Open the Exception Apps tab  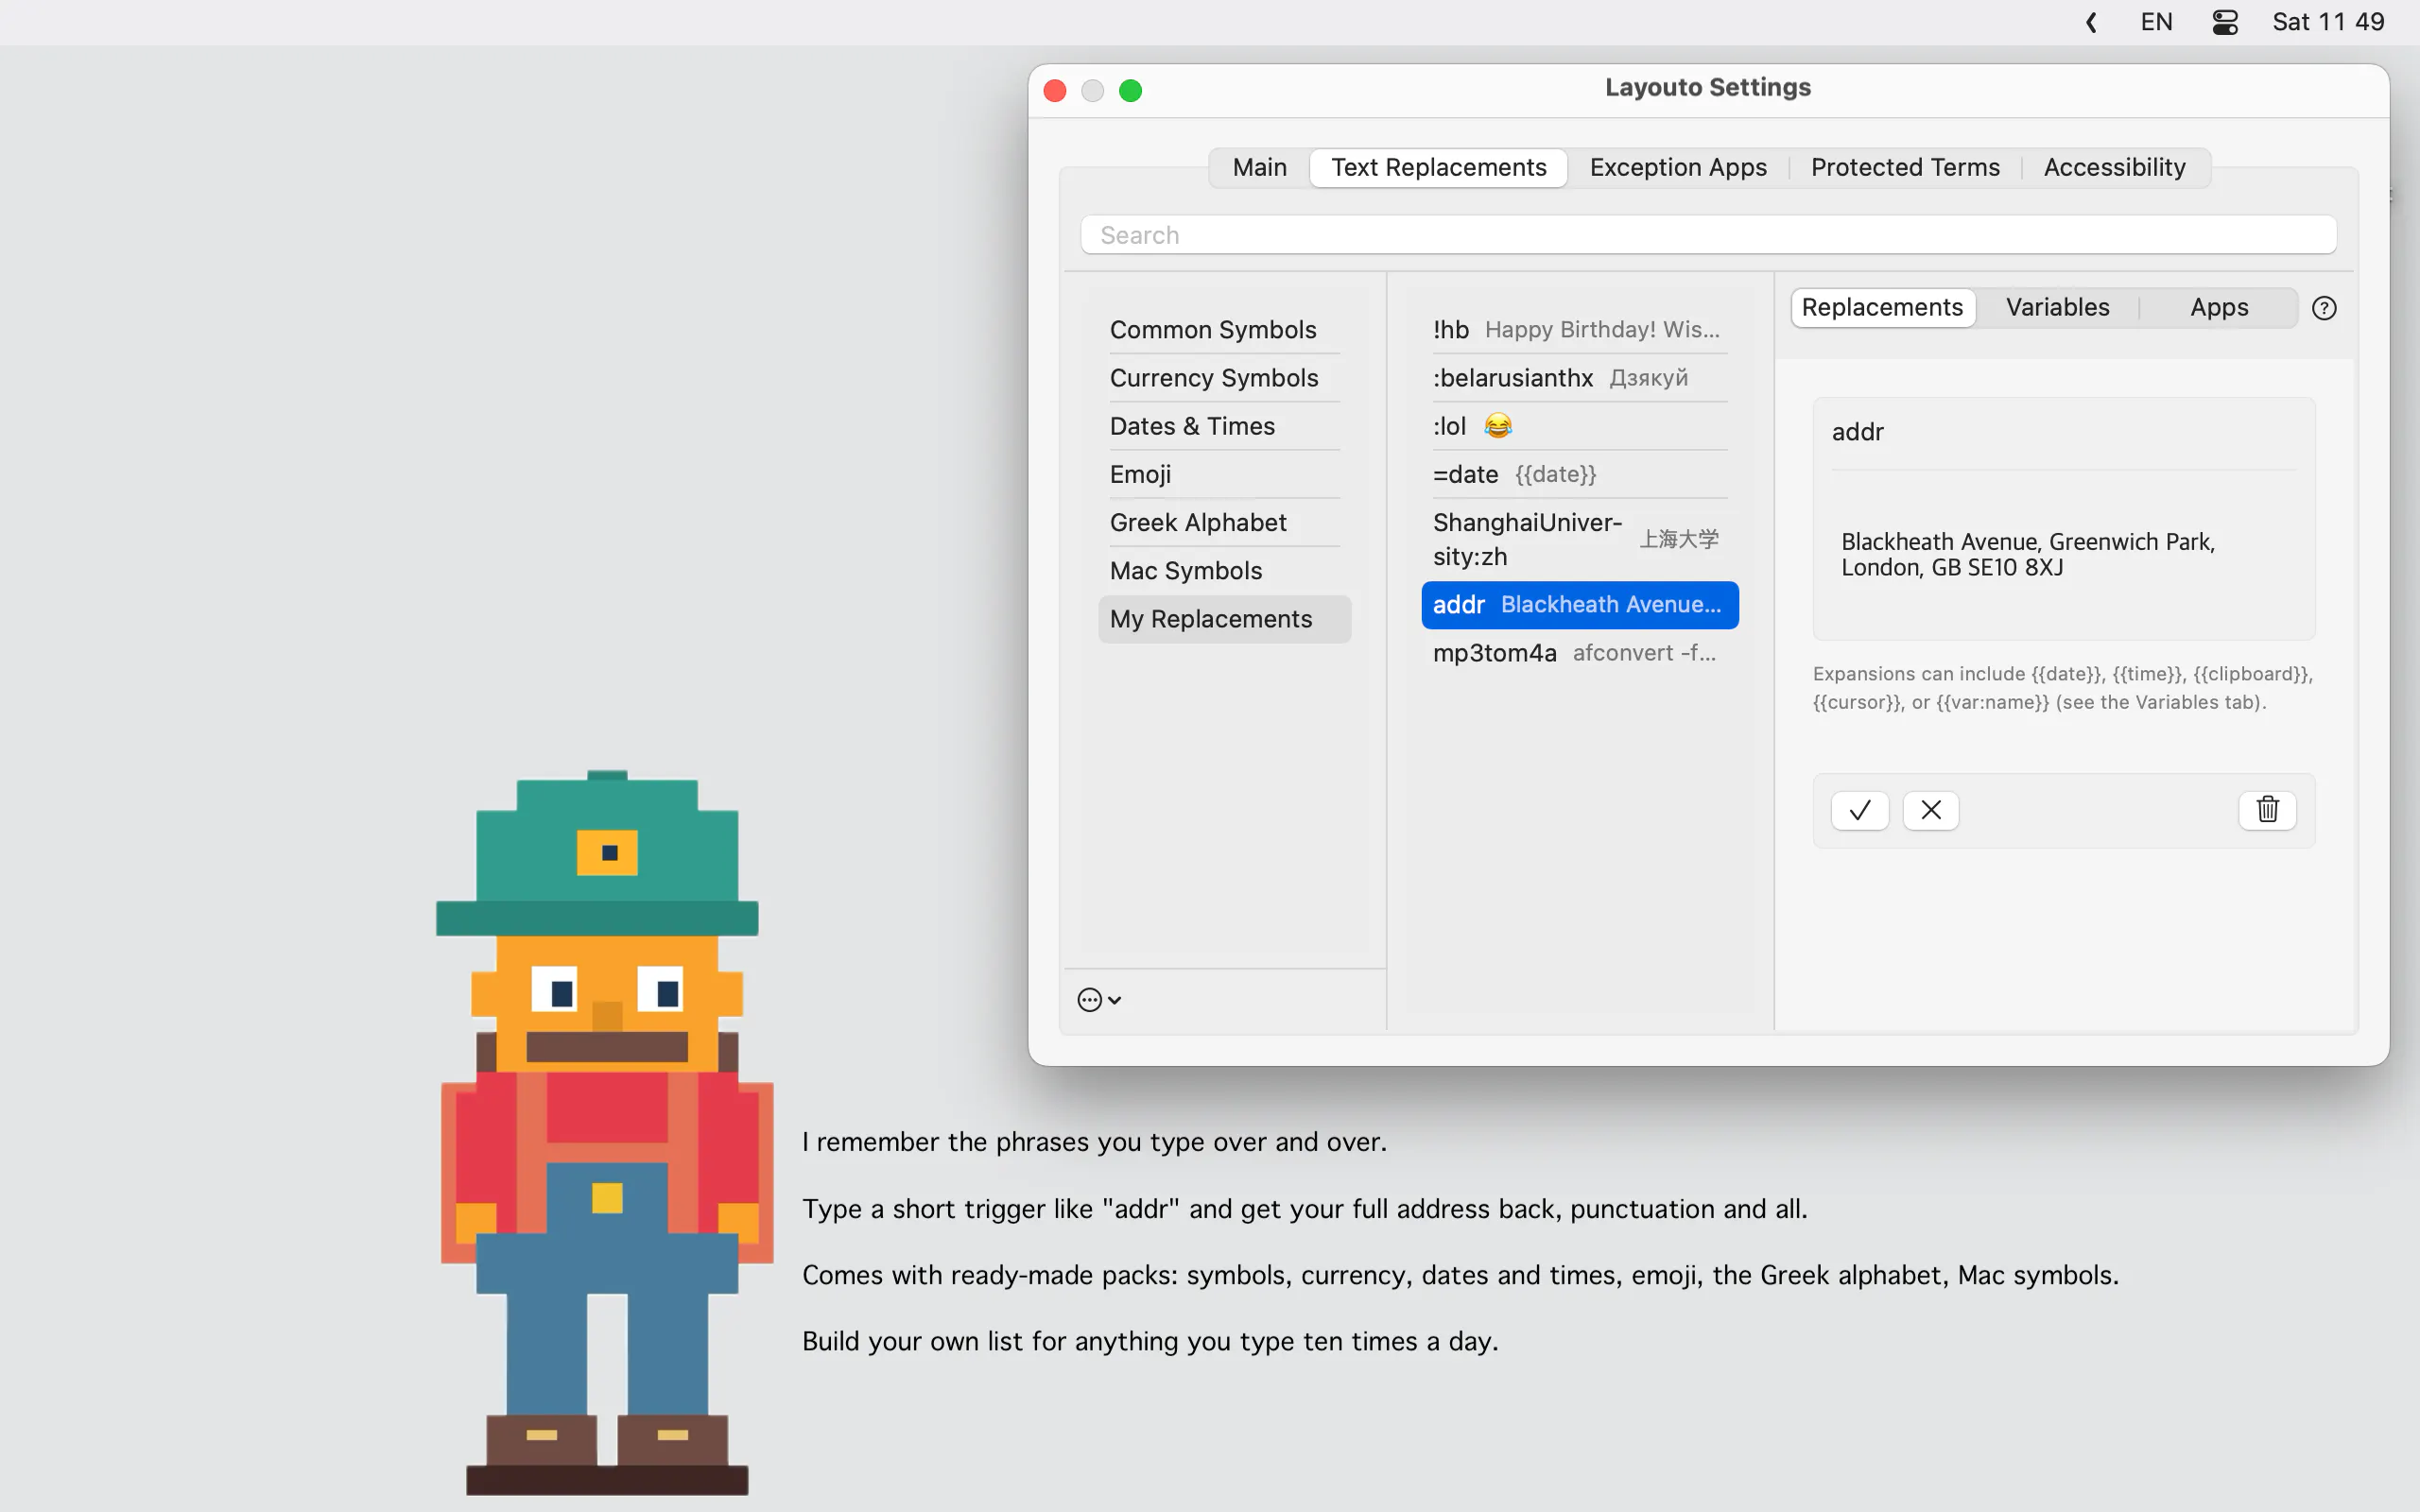pyautogui.click(x=1678, y=167)
